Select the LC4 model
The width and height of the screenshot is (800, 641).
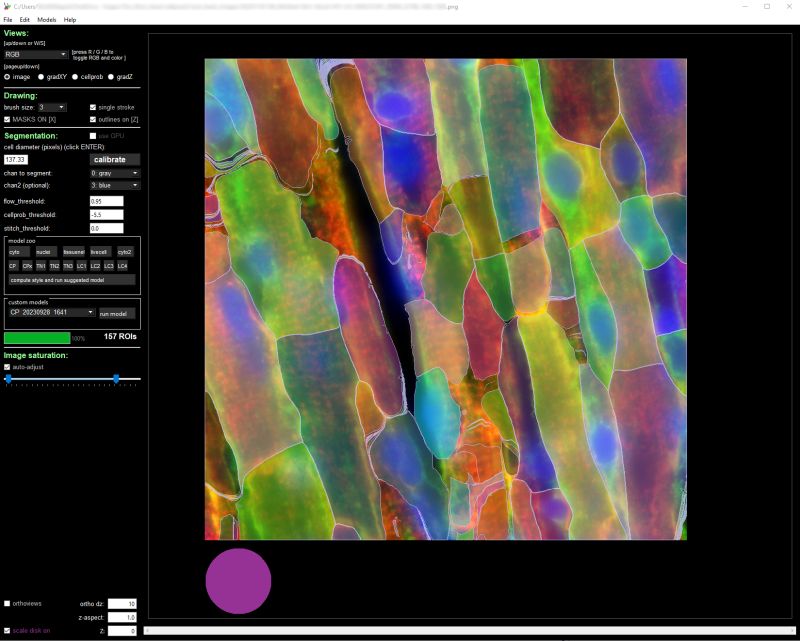(x=122, y=266)
